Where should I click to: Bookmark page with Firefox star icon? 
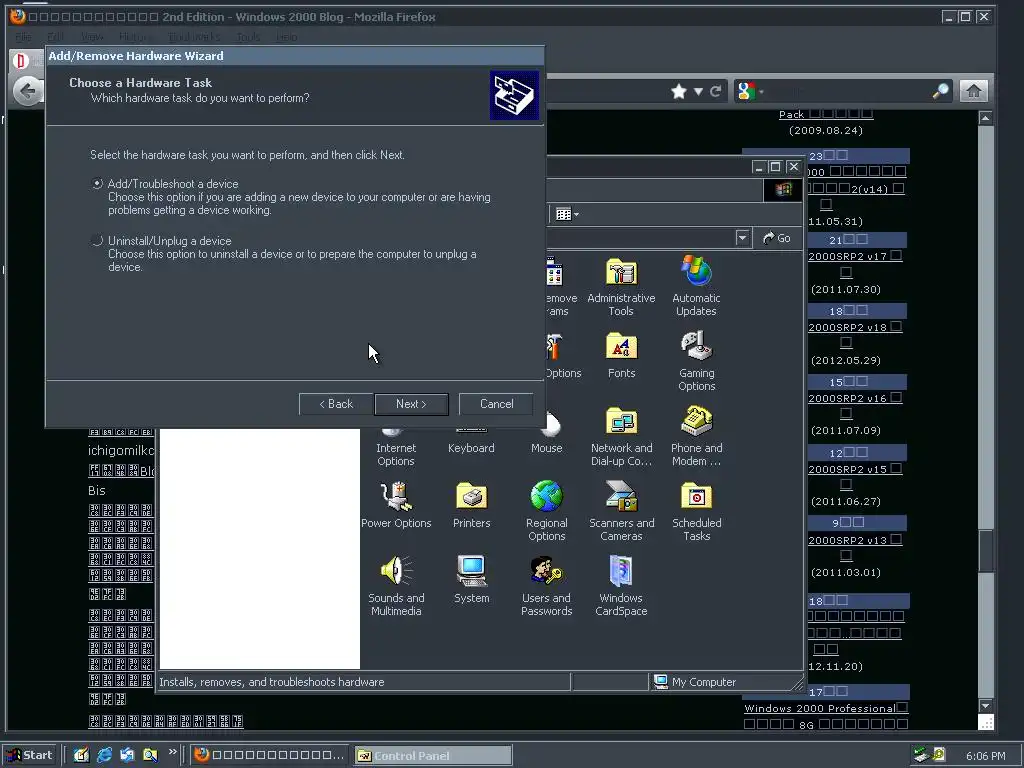[679, 91]
